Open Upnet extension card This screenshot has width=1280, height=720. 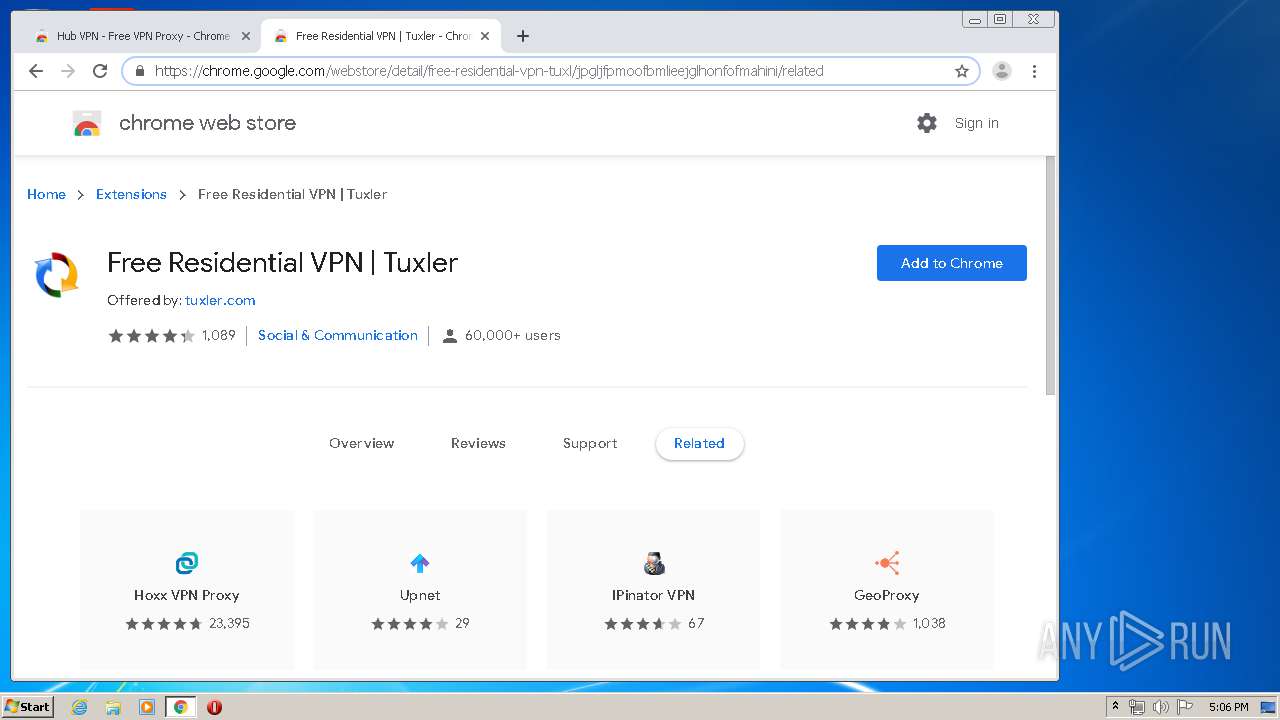click(x=420, y=589)
